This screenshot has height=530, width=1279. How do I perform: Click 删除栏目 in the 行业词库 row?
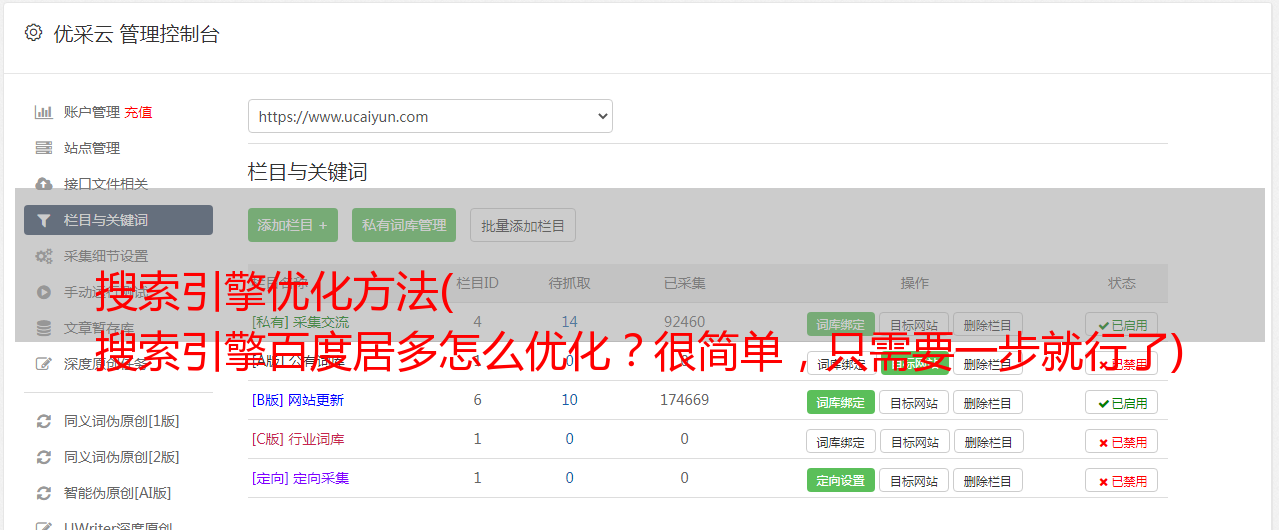click(988, 441)
